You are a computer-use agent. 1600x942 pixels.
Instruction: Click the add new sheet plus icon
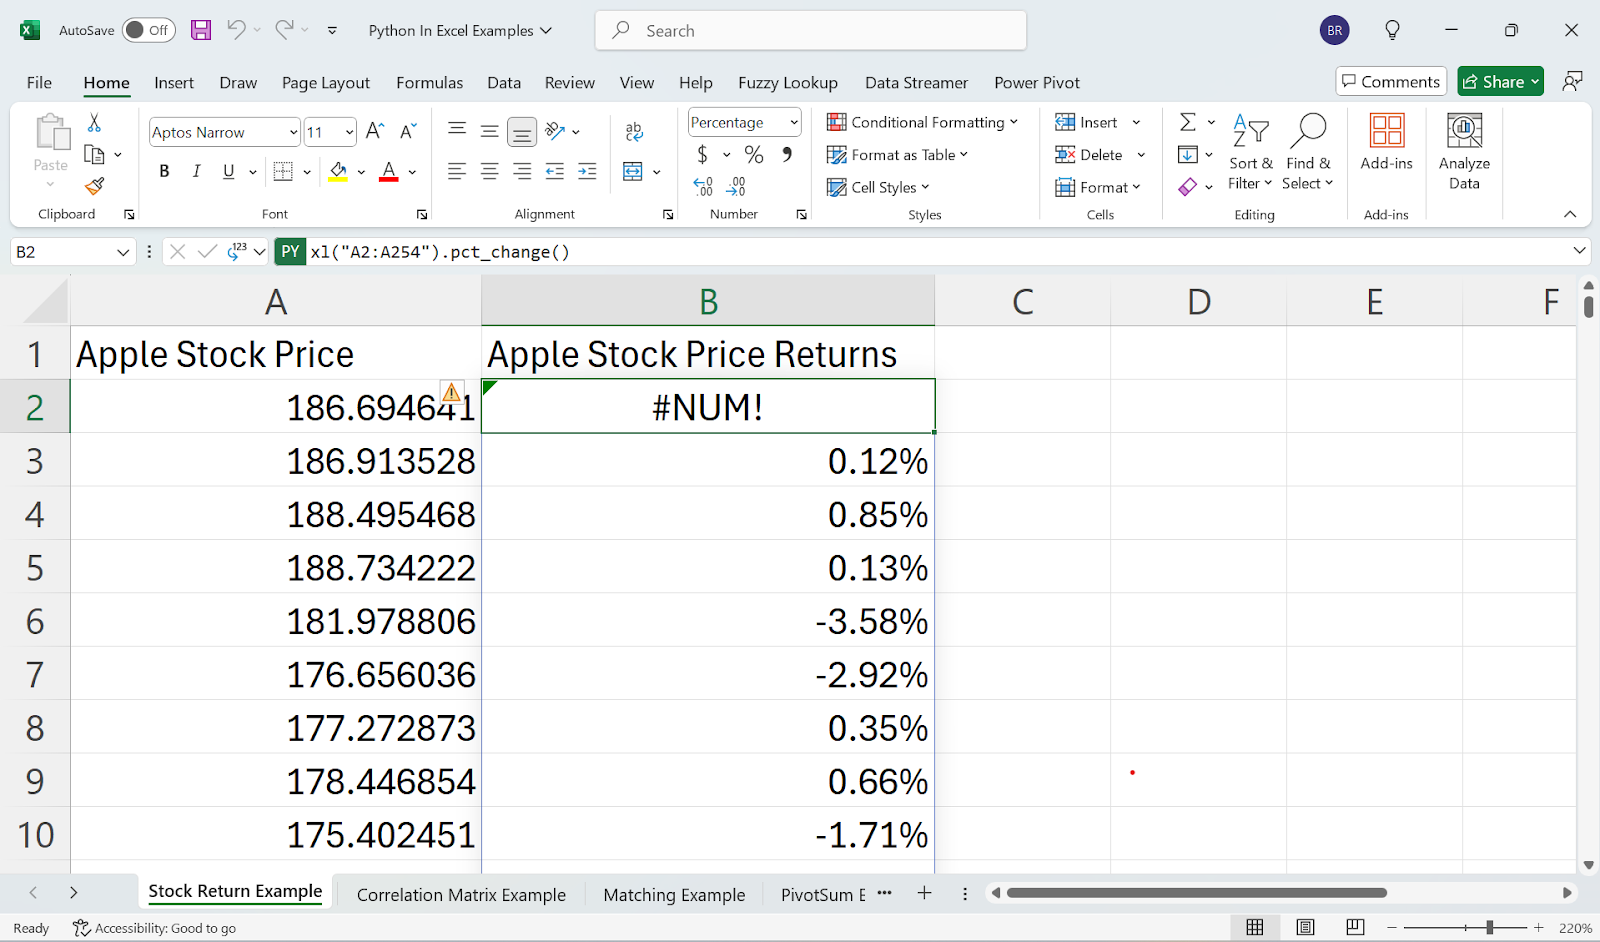coord(924,893)
